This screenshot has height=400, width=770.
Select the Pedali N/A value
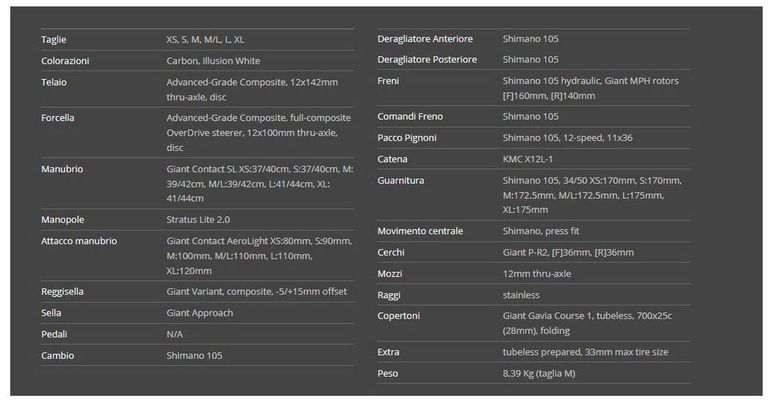[174, 334]
